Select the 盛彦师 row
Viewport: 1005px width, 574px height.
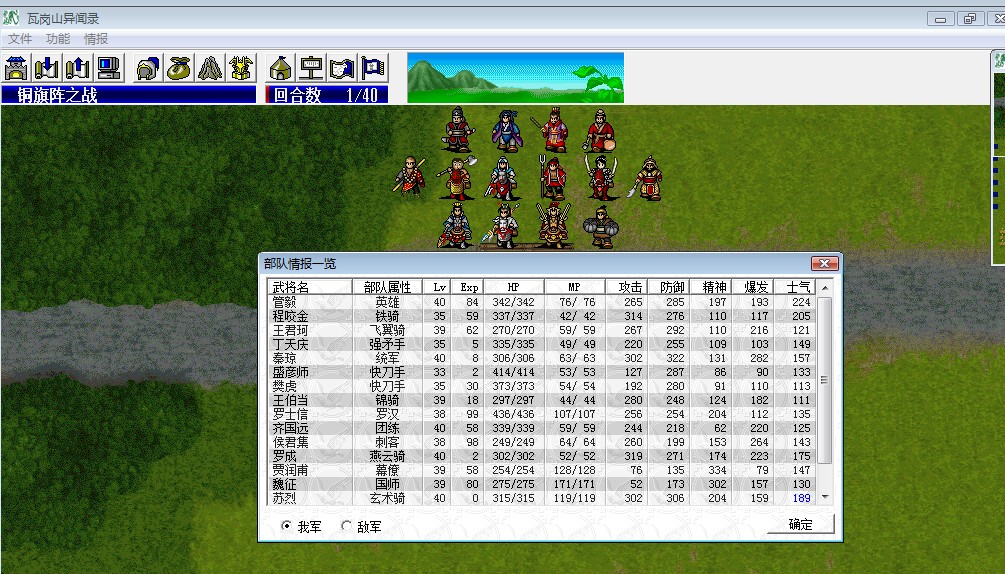(542, 372)
